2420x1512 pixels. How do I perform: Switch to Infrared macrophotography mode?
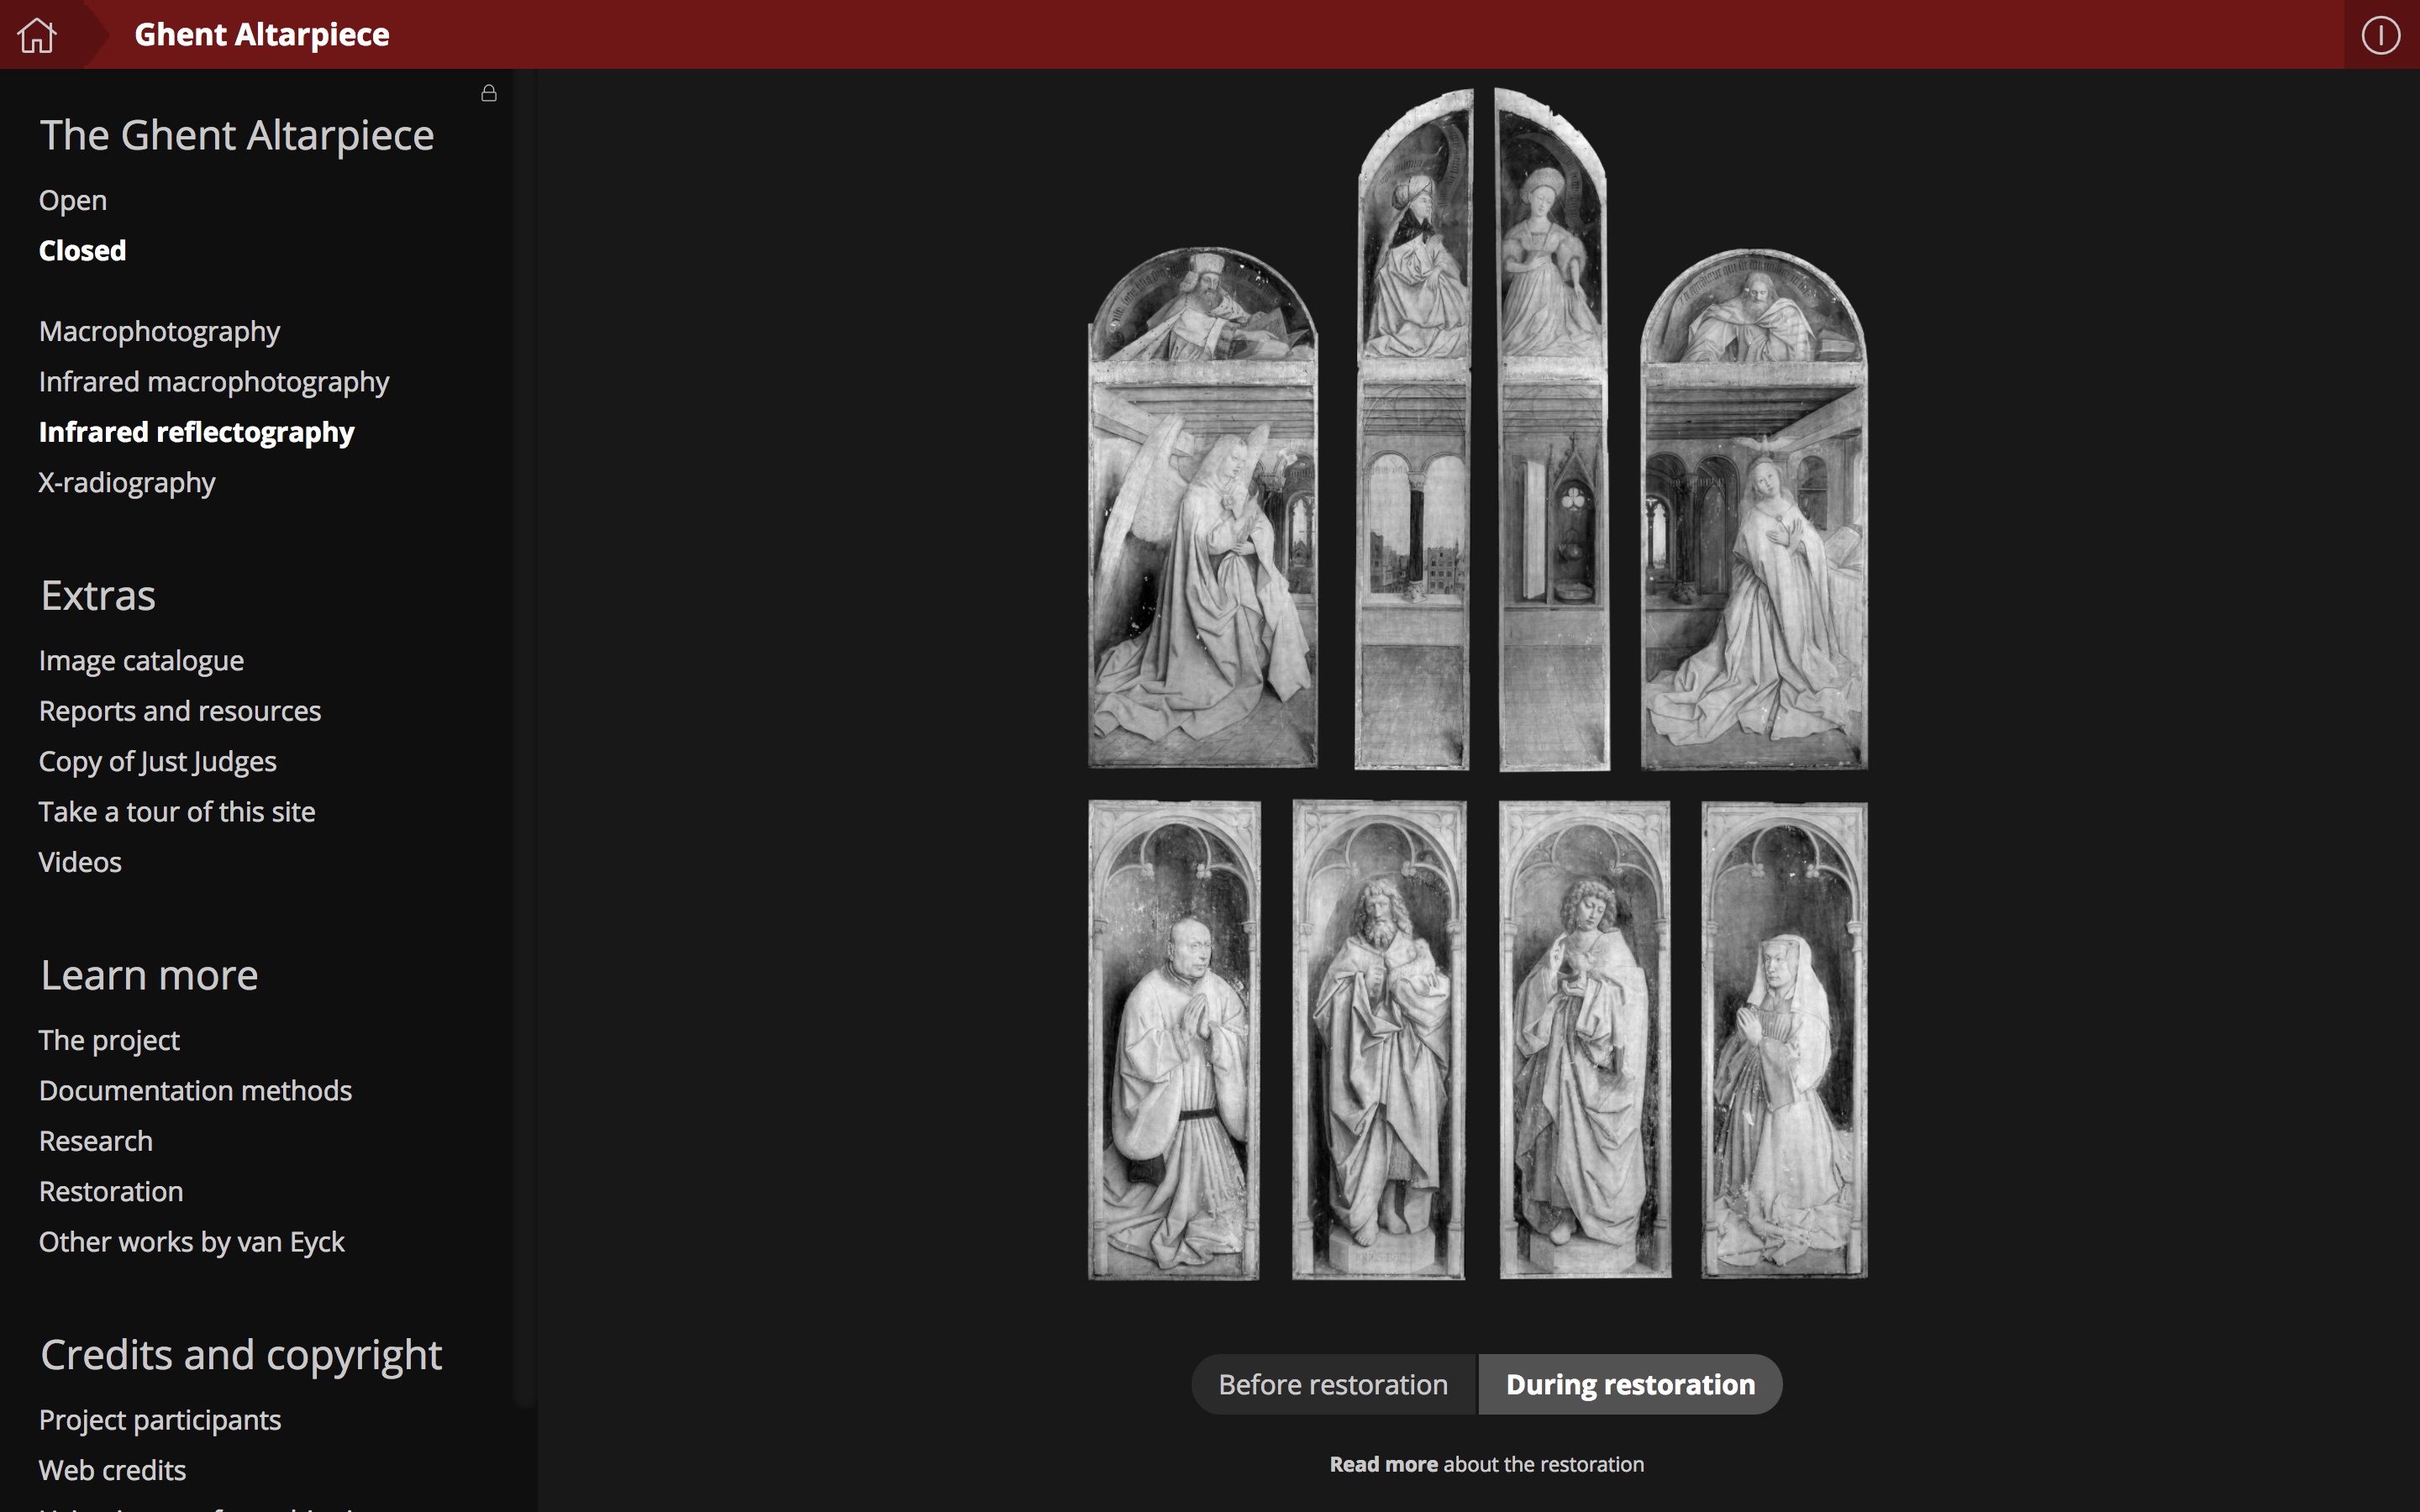point(214,381)
